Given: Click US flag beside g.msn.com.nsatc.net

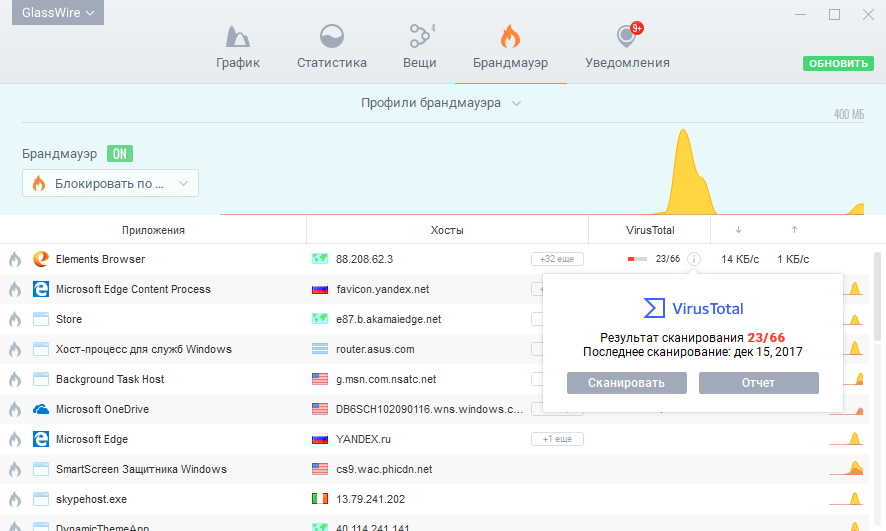Looking at the screenshot, I should pyautogui.click(x=320, y=379).
